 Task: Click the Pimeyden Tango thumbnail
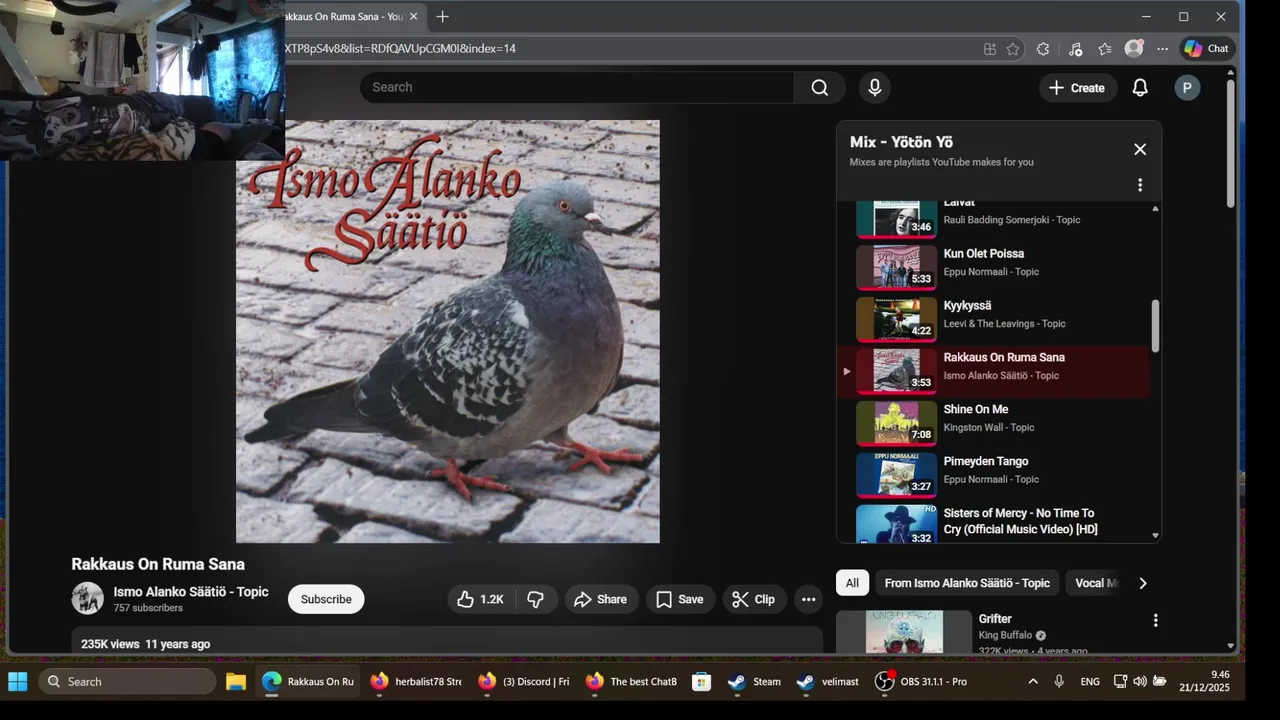896,474
